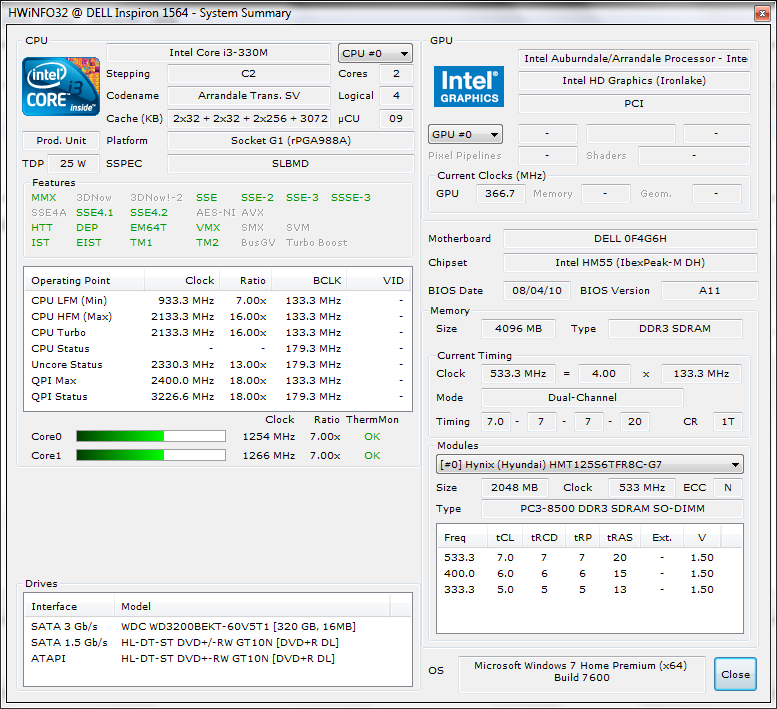Select the WDC WD3200BEKT drive row
777x709 pixels.
pos(218,626)
